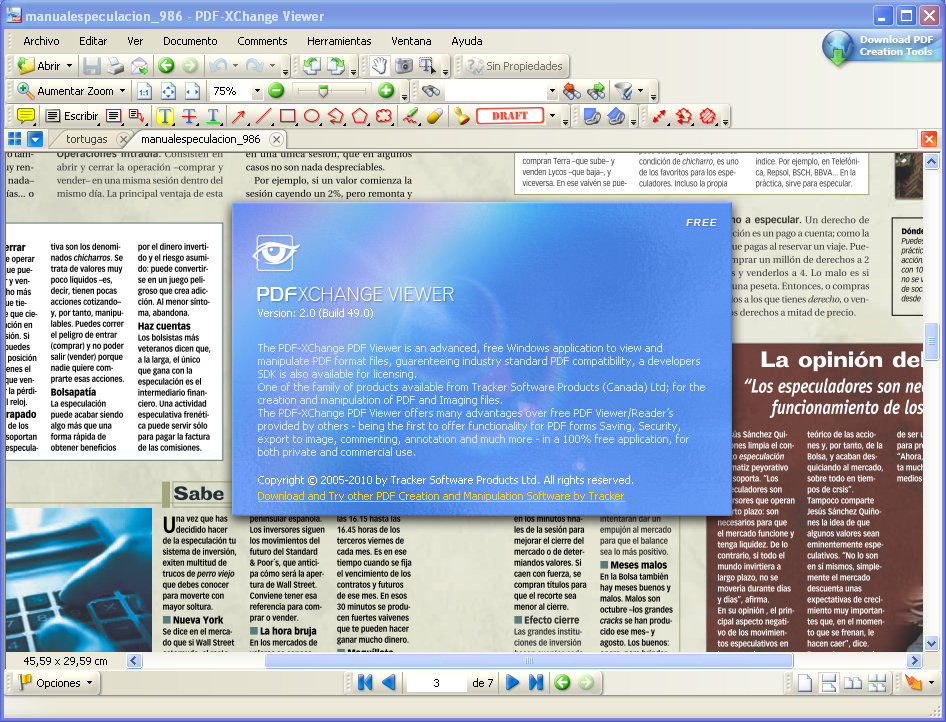The width and height of the screenshot is (946, 722).
Task: Select the Callout tool
Action: coord(137,116)
